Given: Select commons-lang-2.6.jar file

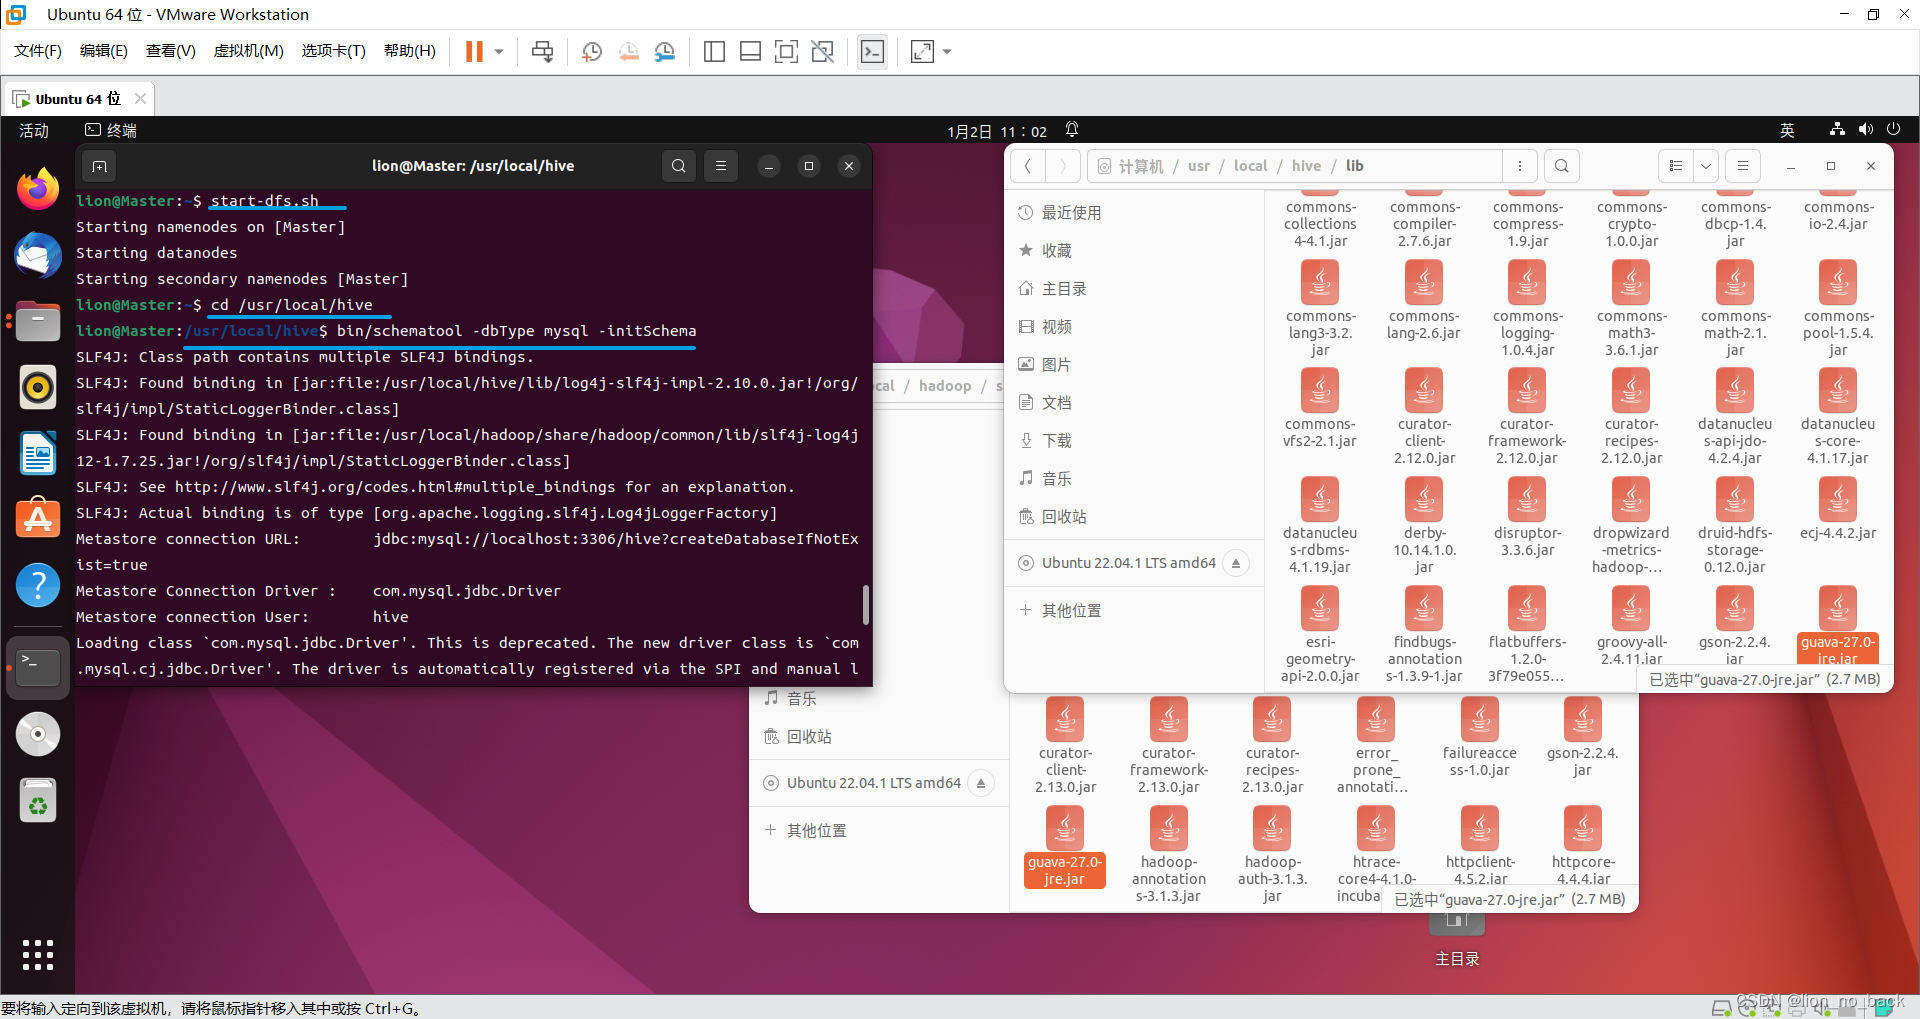Looking at the screenshot, I should pos(1424,300).
